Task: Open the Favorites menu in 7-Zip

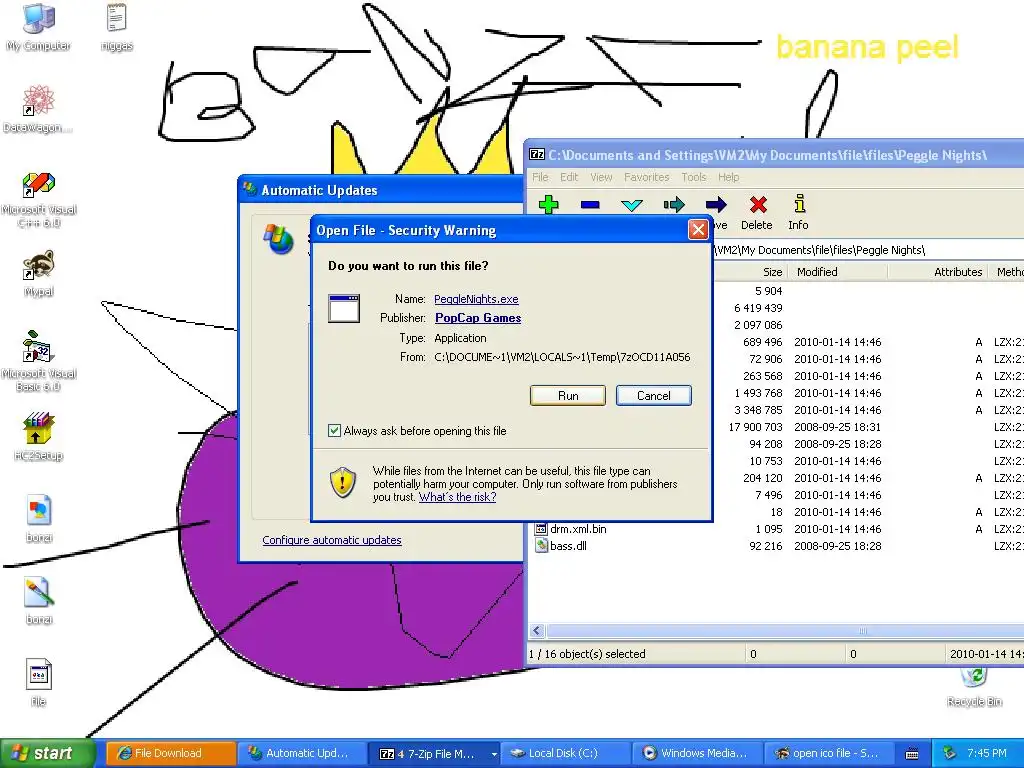Action: 646,177
